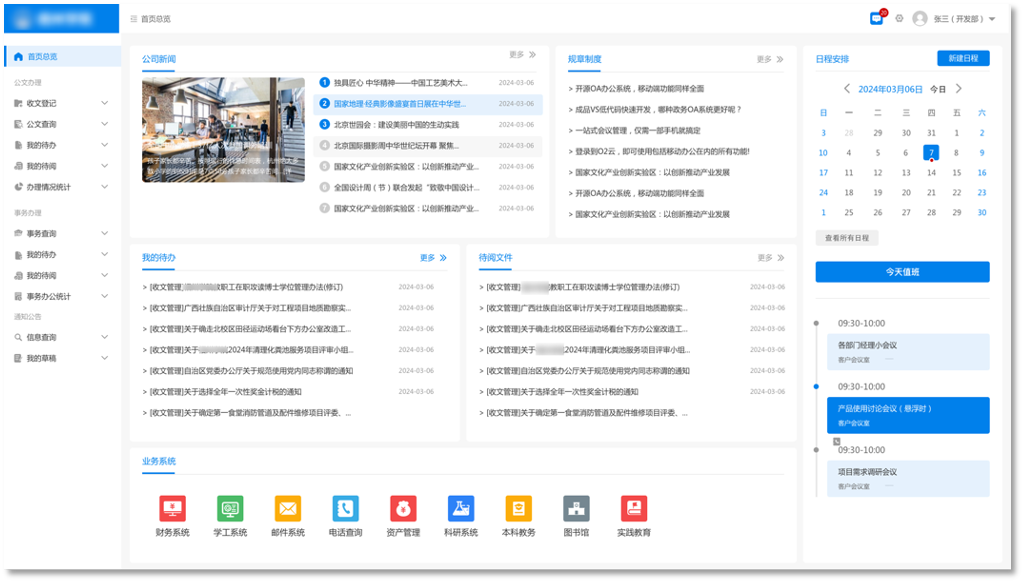Click the company news photo thumbnail
The width and height of the screenshot is (1024, 584).
pyautogui.click(x=223, y=129)
